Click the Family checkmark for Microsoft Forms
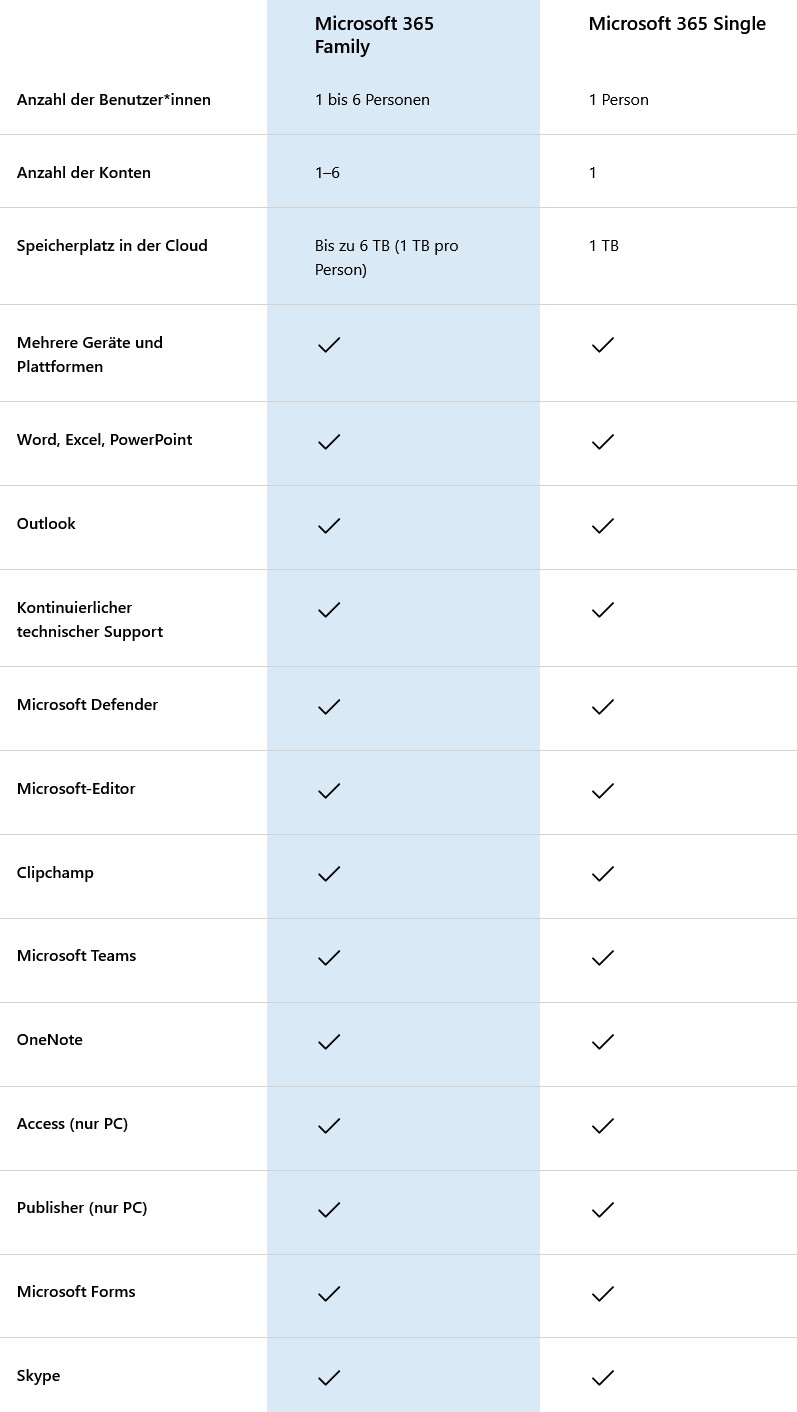Image resolution: width=797 pixels, height=1412 pixels. coord(329,1293)
